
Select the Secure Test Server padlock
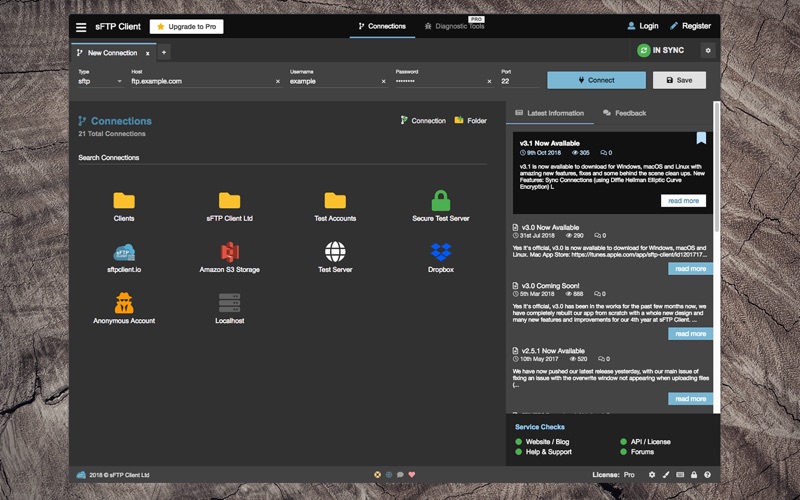click(440, 201)
